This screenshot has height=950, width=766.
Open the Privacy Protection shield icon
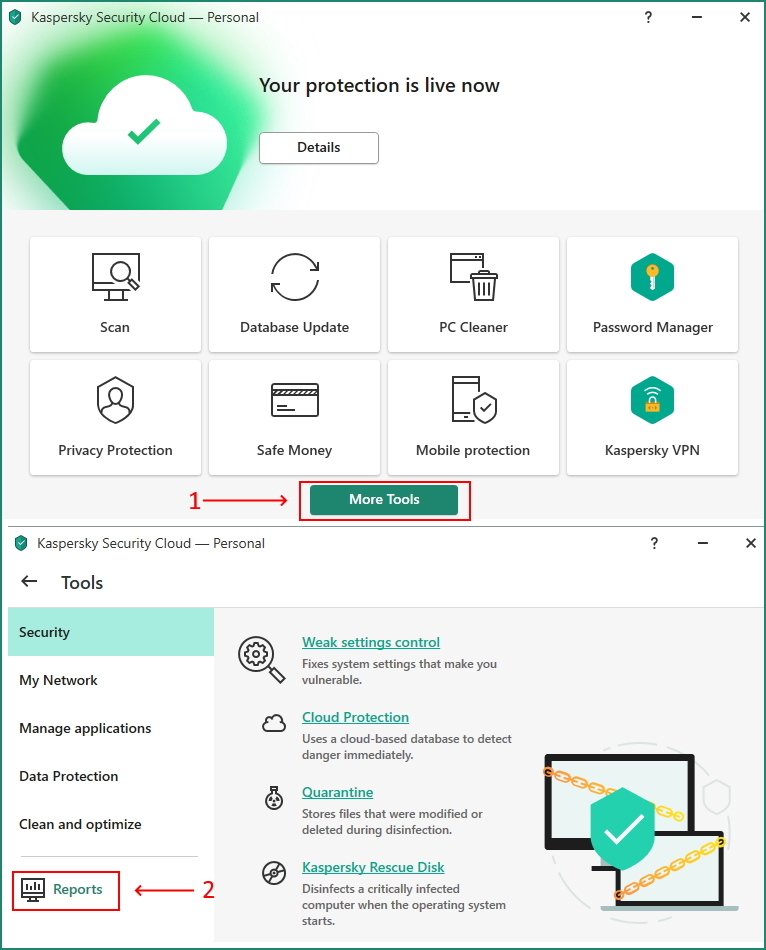click(x=115, y=400)
